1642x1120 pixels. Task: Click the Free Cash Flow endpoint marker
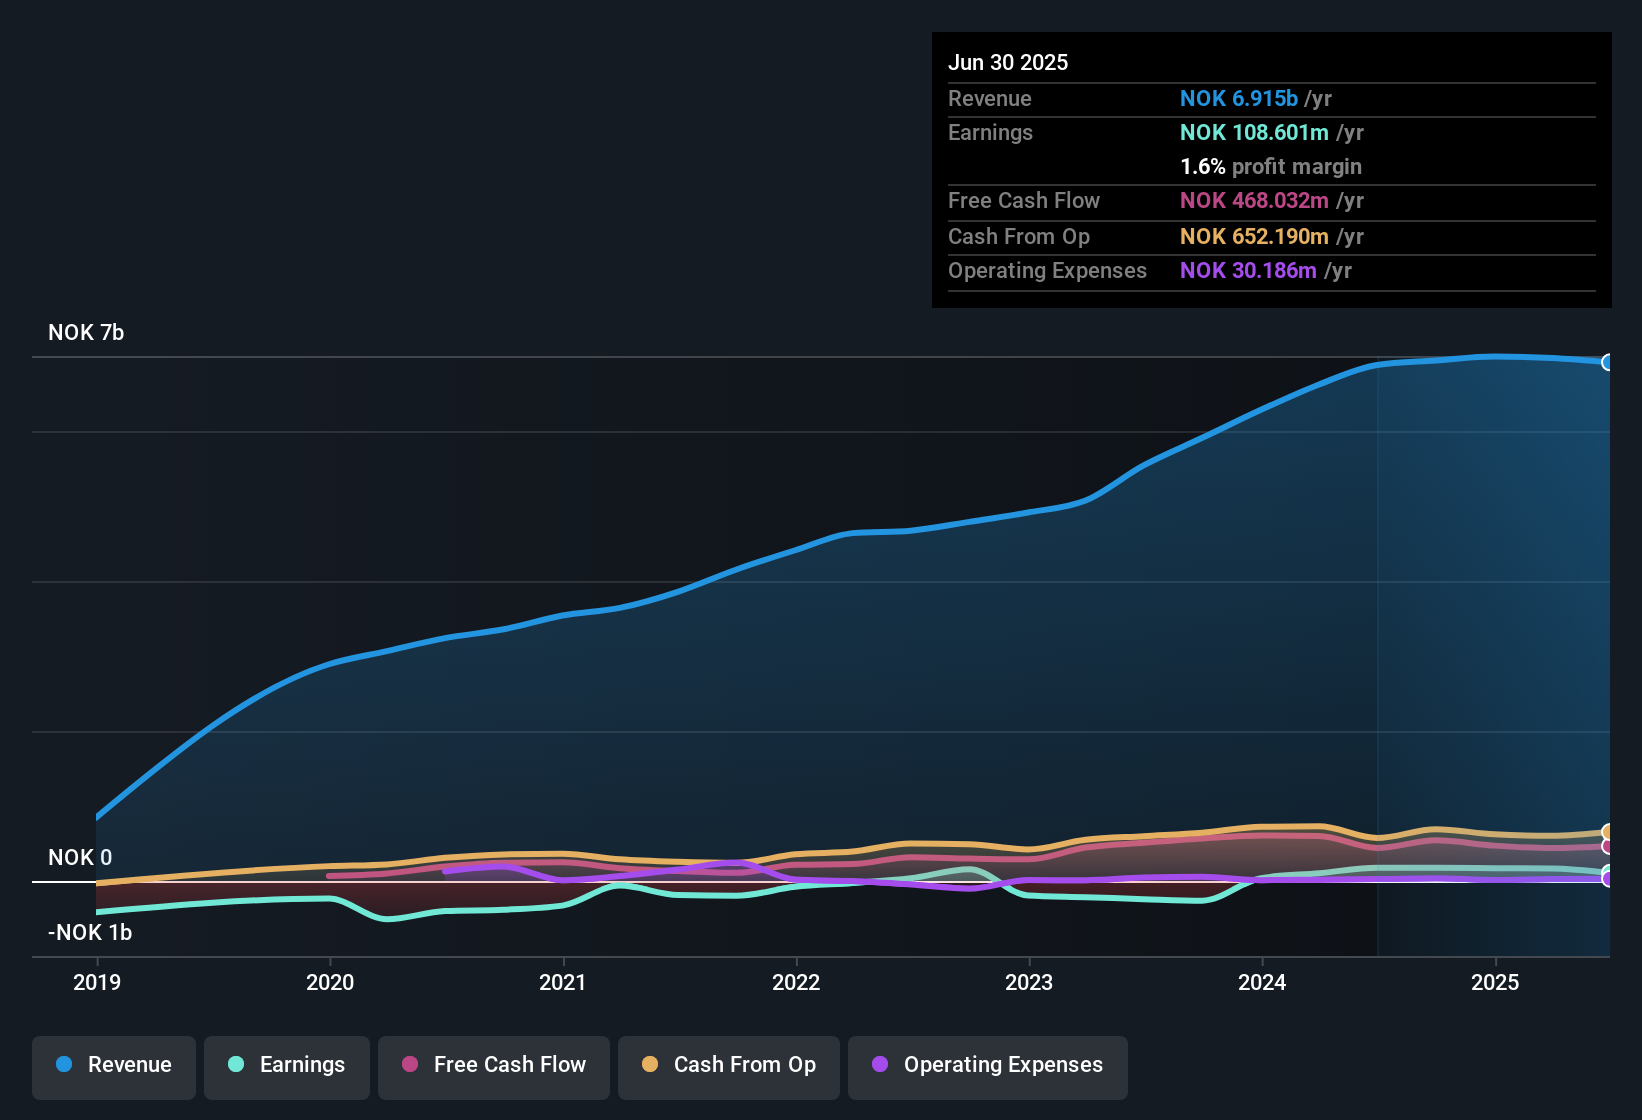[1608, 847]
